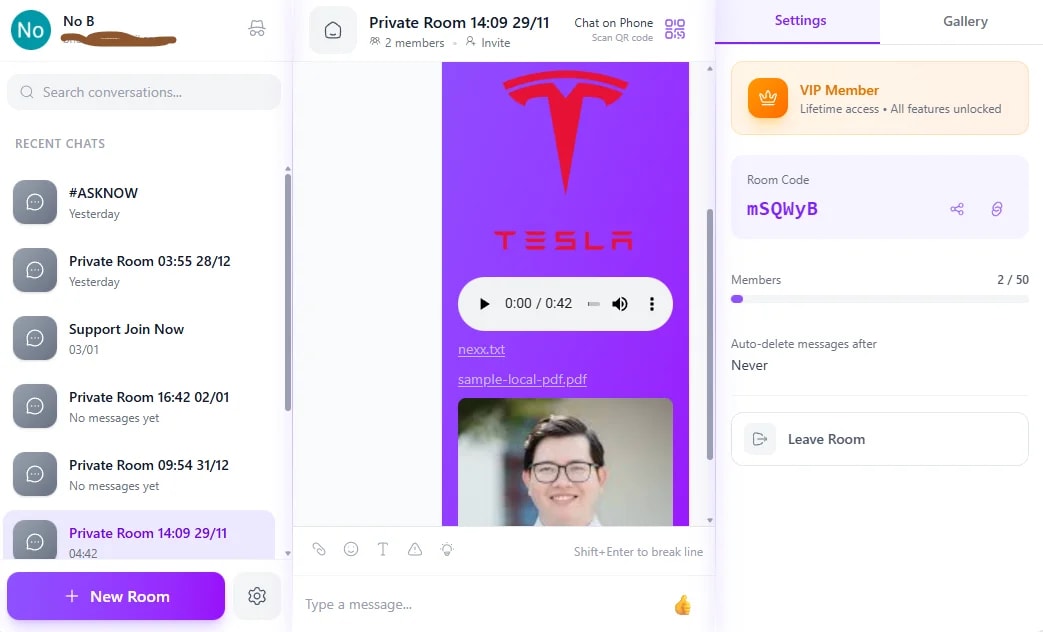Open the QR code to chat on phone
The image size is (1043, 632).
(675, 29)
